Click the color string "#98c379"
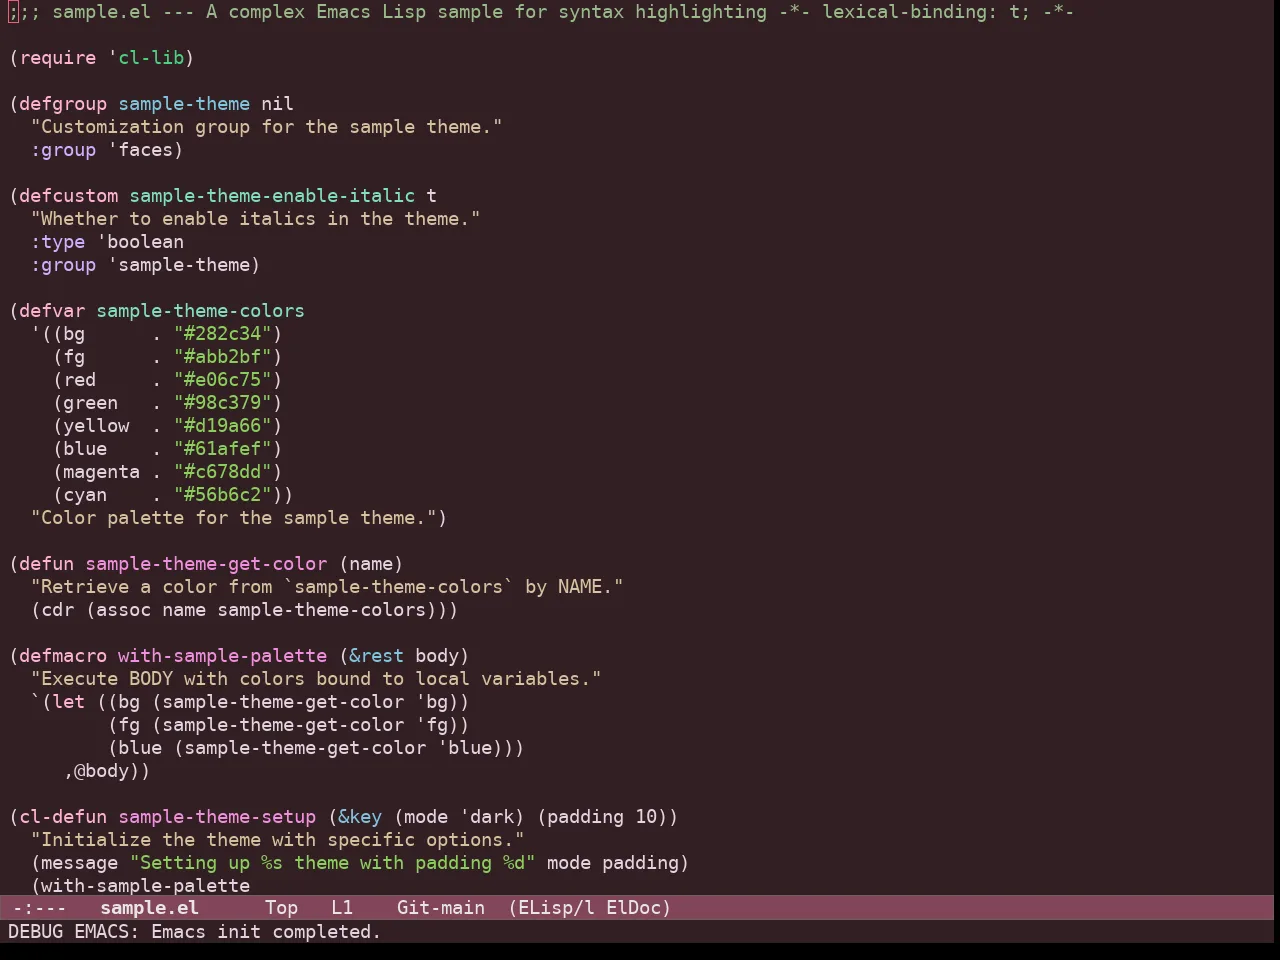The image size is (1280, 960). click(222, 403)
